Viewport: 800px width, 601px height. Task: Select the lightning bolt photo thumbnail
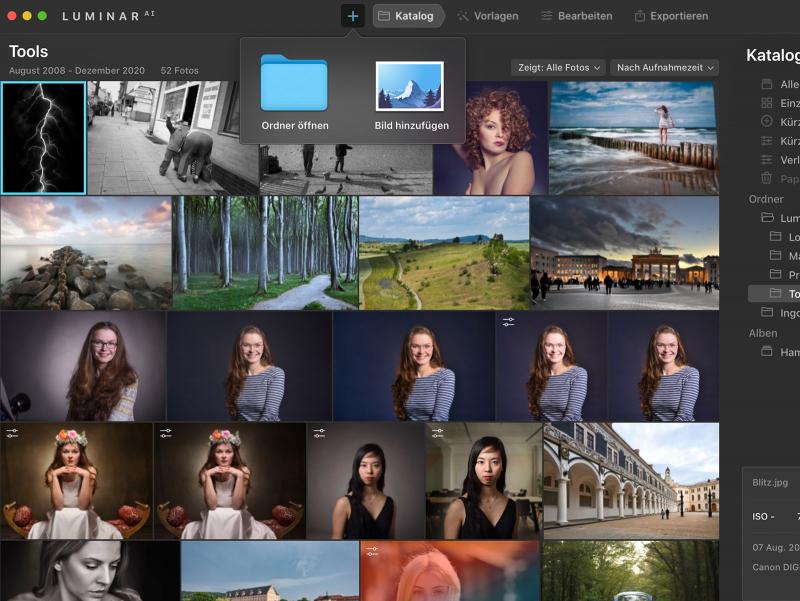(43, 137)
